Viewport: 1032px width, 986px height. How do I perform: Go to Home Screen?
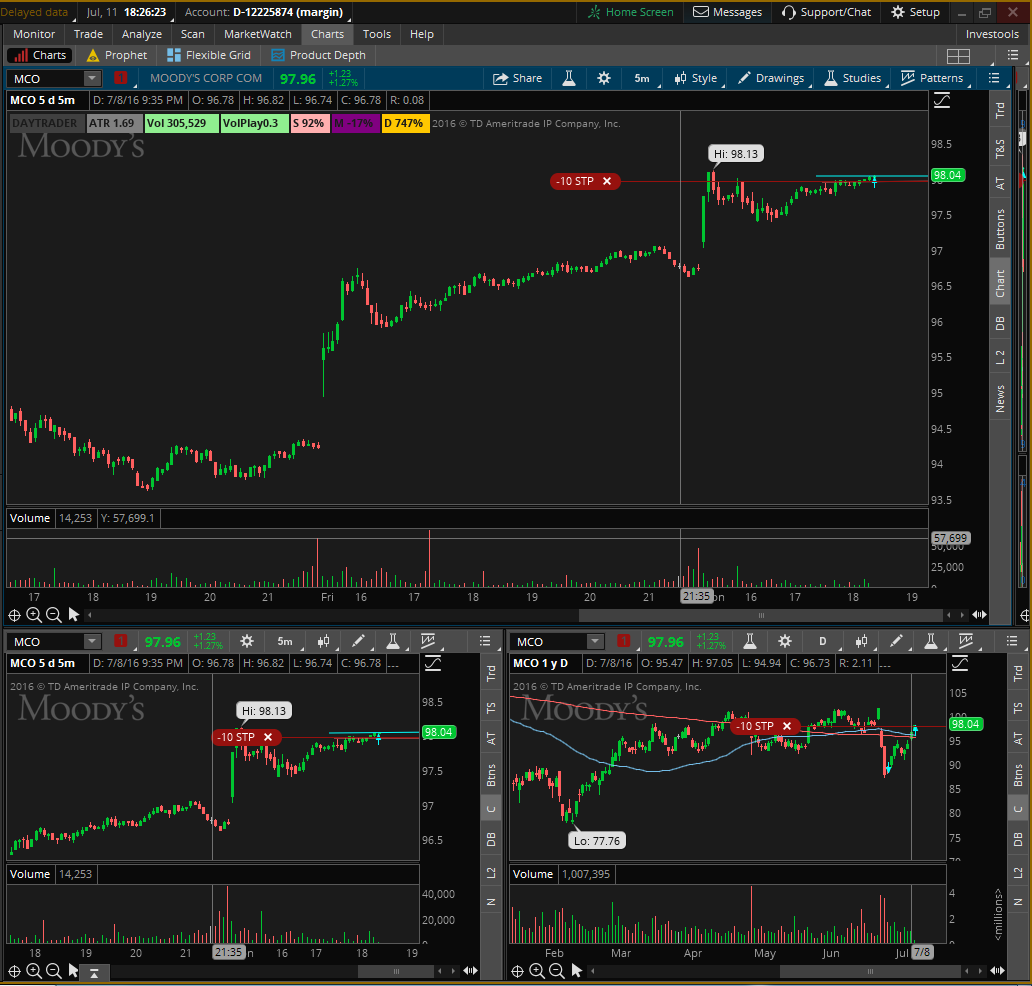[x=631, y=12]
